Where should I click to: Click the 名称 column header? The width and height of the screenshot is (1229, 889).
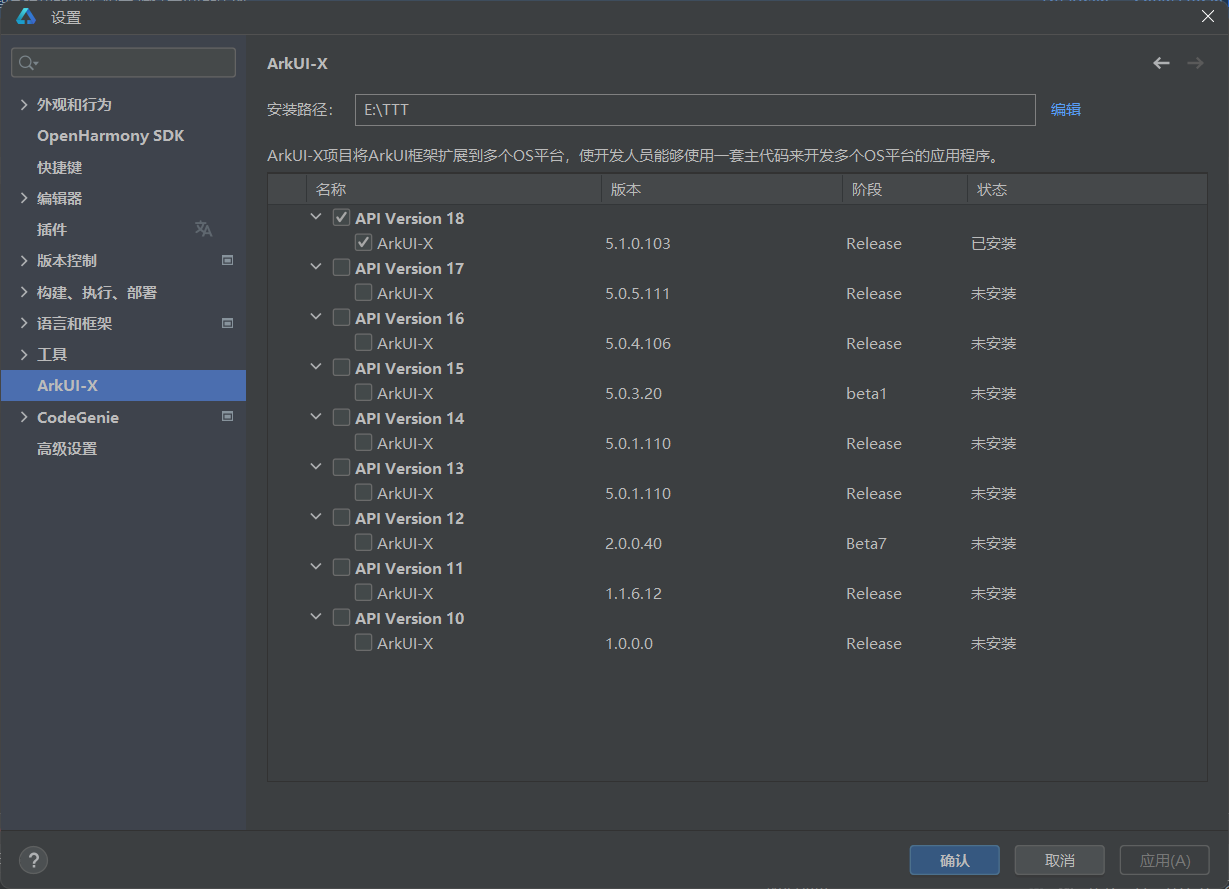(454, 190)
